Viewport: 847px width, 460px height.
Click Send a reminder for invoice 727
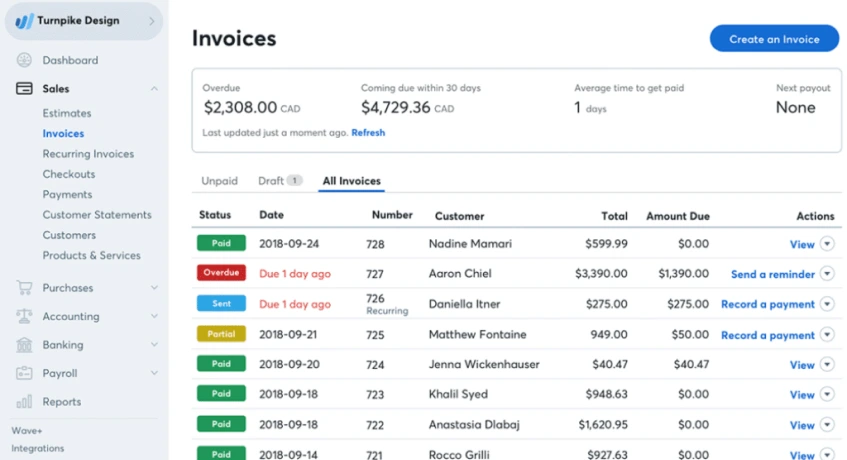[x=772, y=274]
